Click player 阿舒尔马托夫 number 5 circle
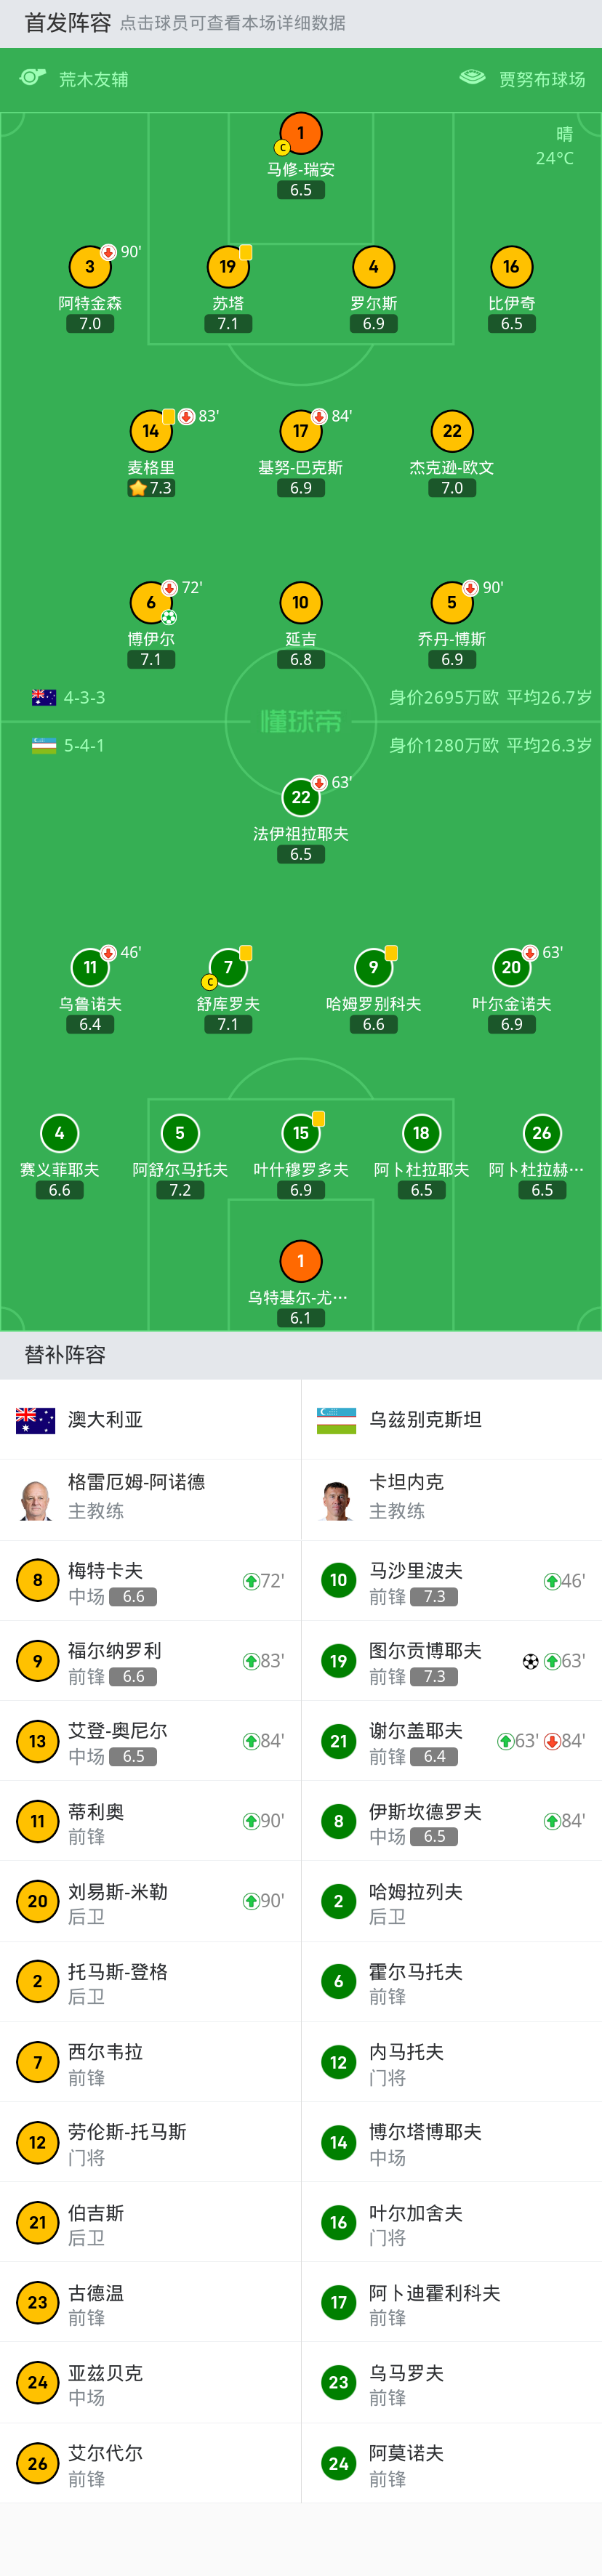 click(x=180, y=1133)
